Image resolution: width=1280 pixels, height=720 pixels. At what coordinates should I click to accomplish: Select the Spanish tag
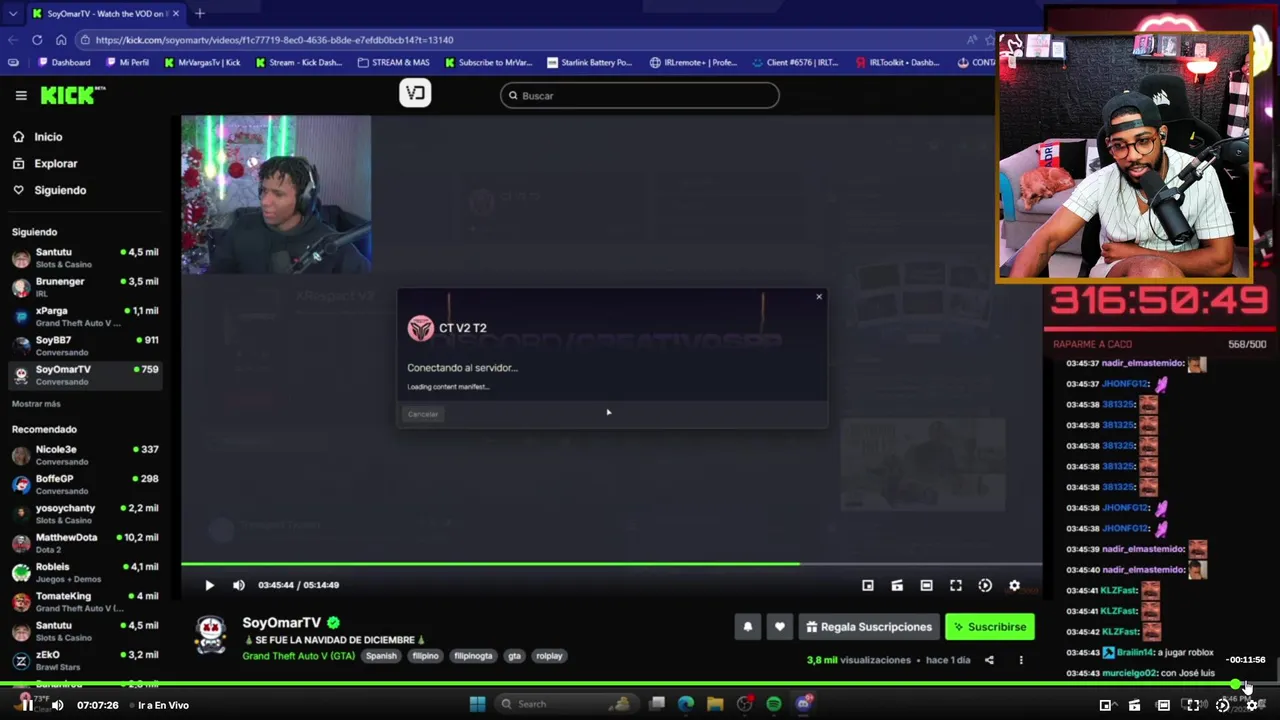coord(381,656)
